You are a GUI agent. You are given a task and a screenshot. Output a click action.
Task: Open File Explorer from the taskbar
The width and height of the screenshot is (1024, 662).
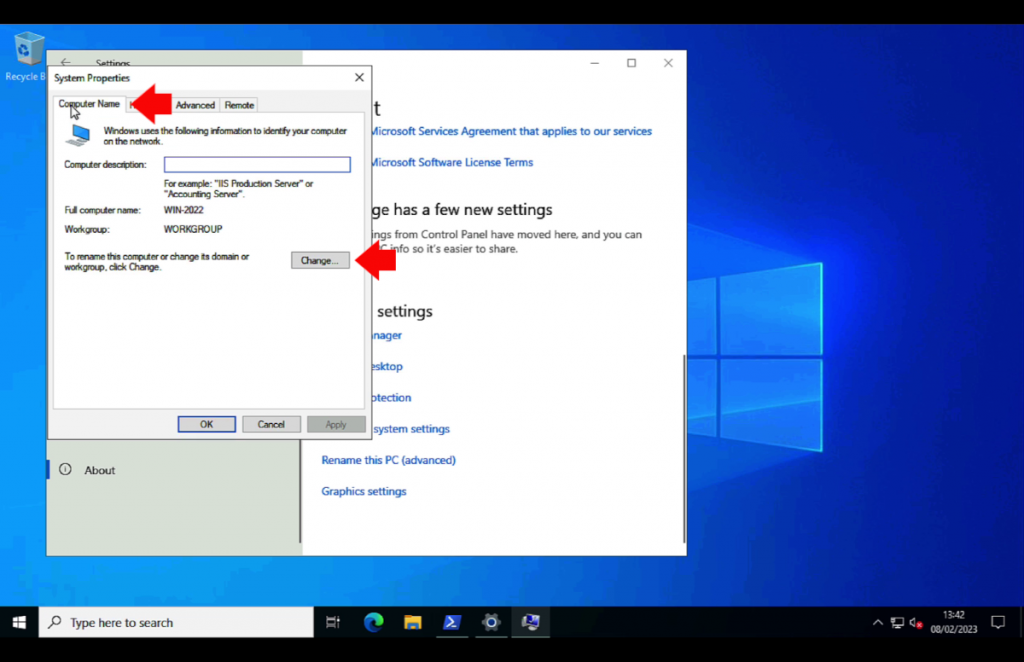pos(412,622)
